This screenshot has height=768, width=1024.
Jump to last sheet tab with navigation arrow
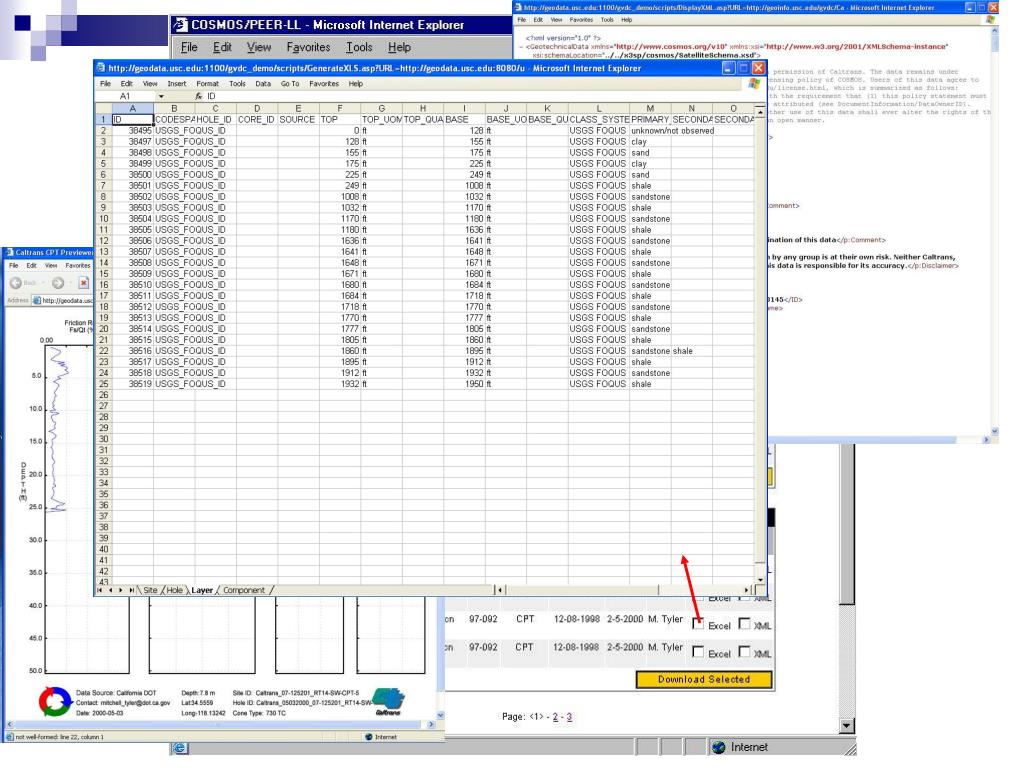tap(131, 590)
